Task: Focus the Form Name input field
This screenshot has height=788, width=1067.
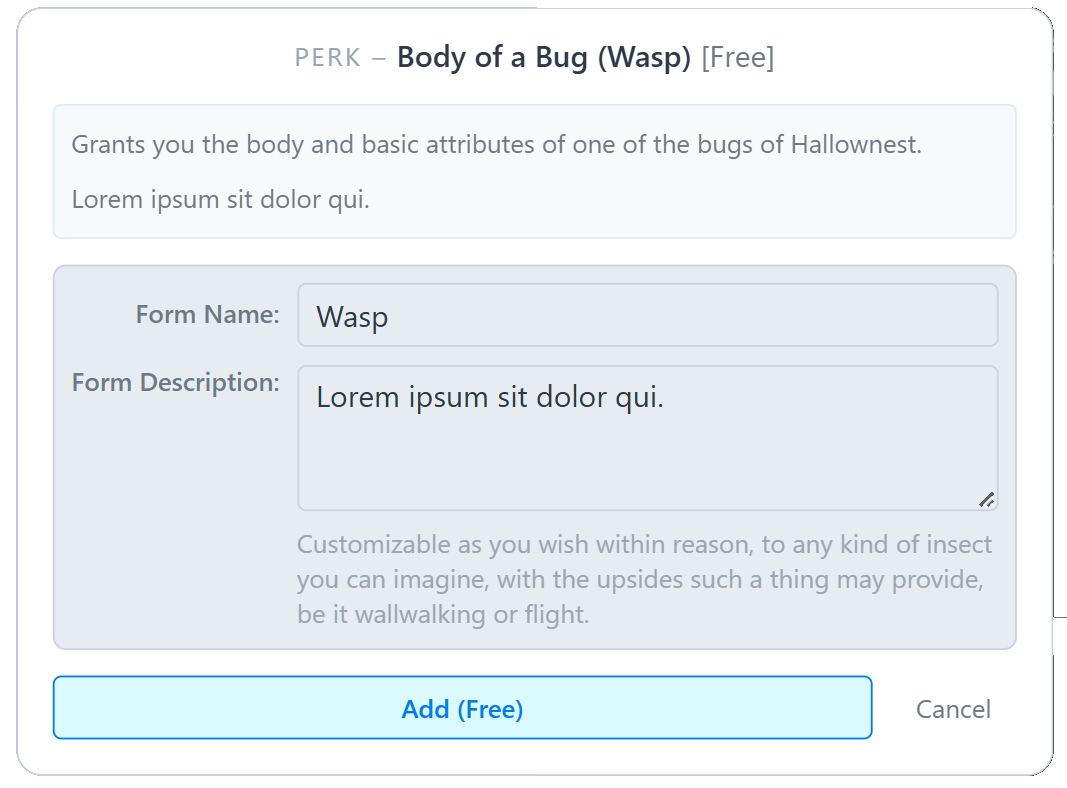Action: 647,316
